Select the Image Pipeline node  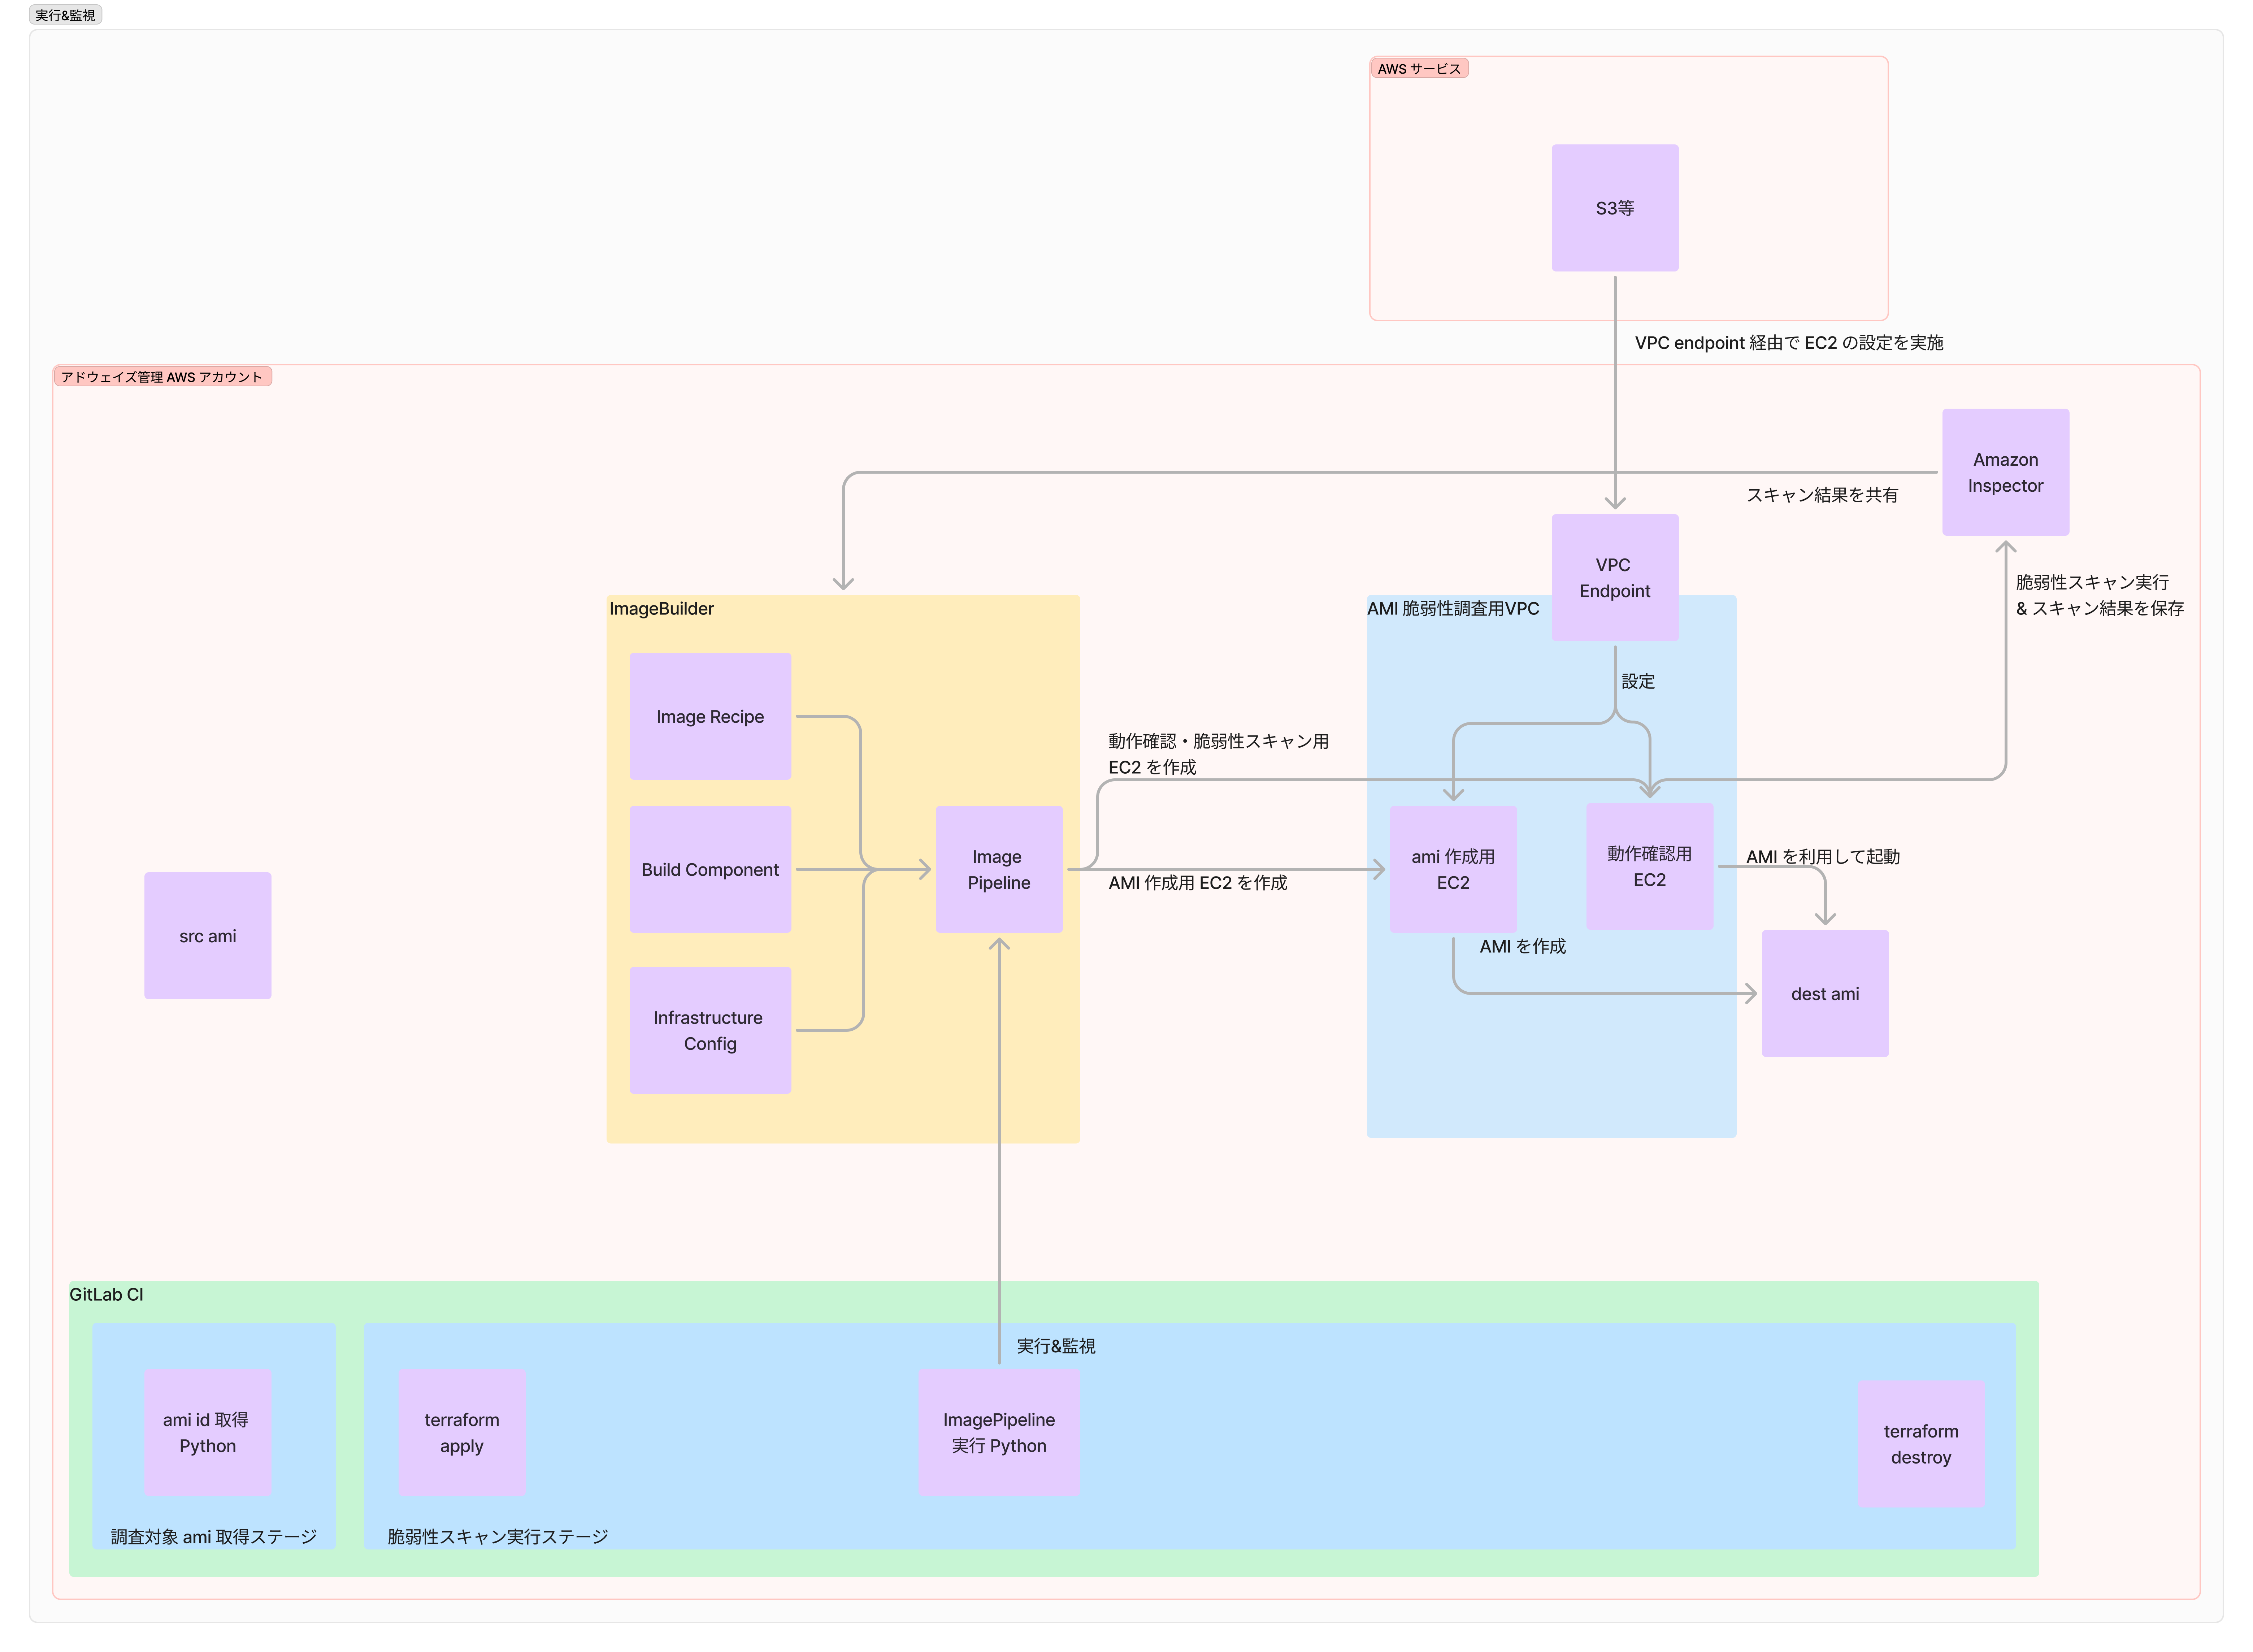tap(998, 869)
